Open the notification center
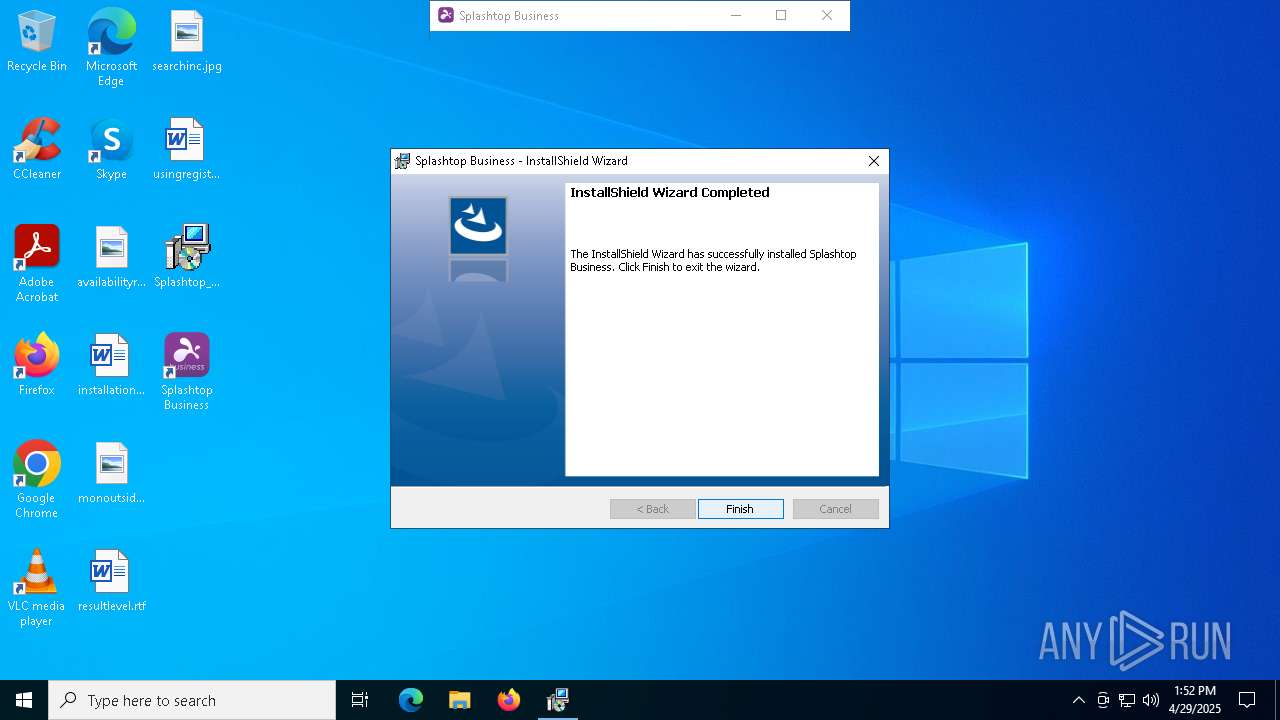1280x720 pixels. [1247, 700]
